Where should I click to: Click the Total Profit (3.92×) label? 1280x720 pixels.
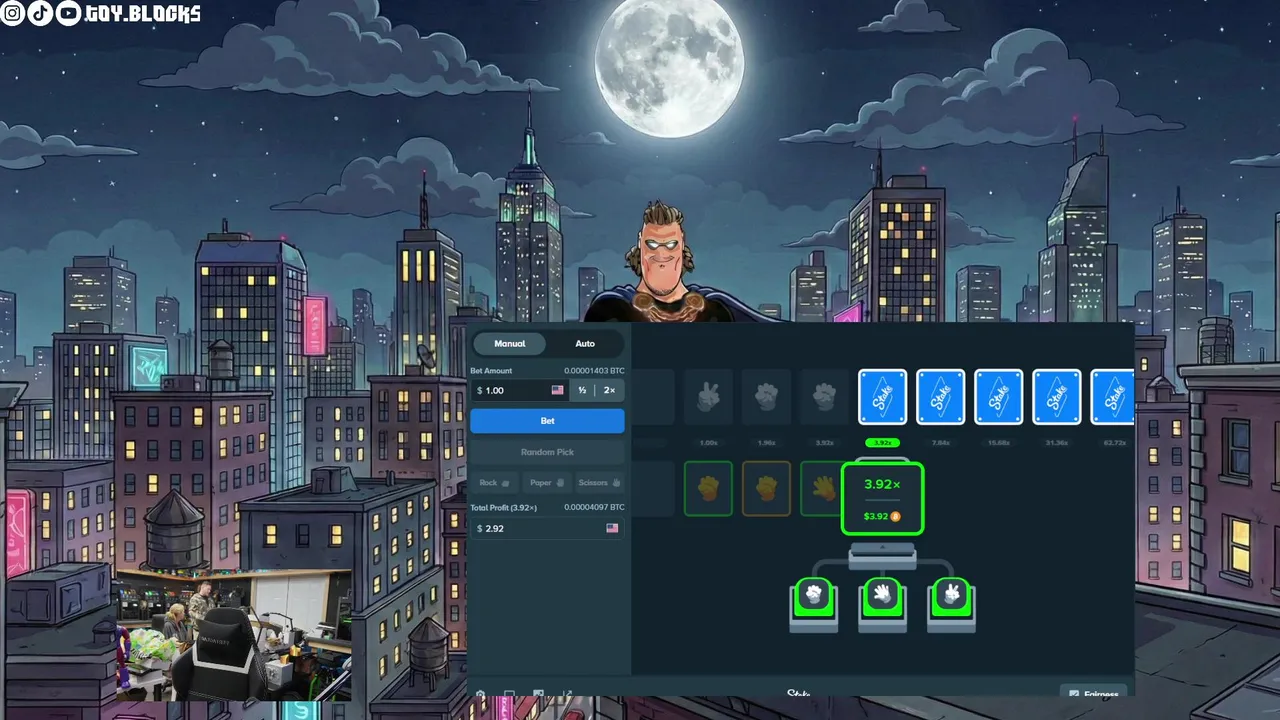(504, 507)
